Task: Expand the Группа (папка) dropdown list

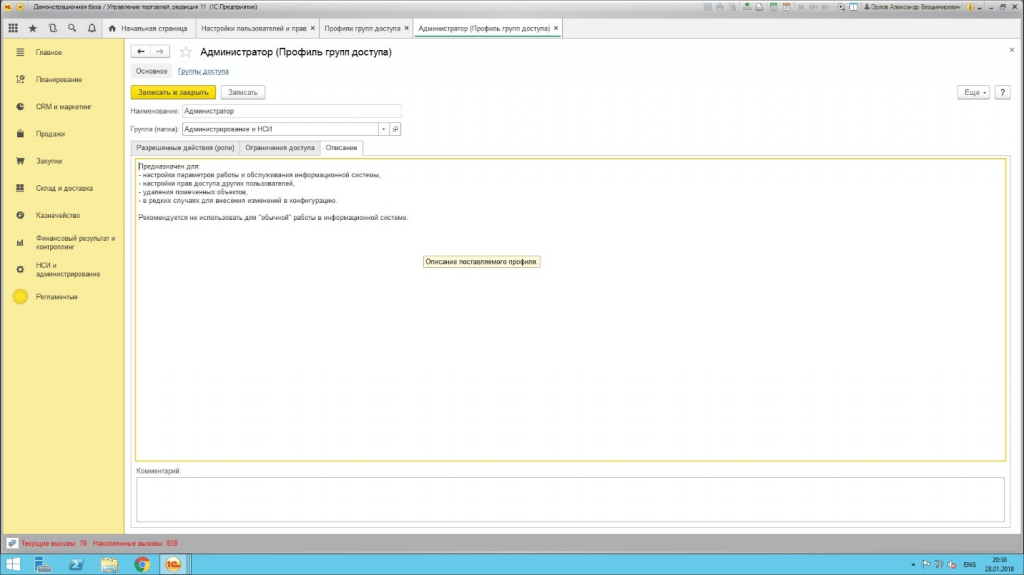Action: pos(383,129)
